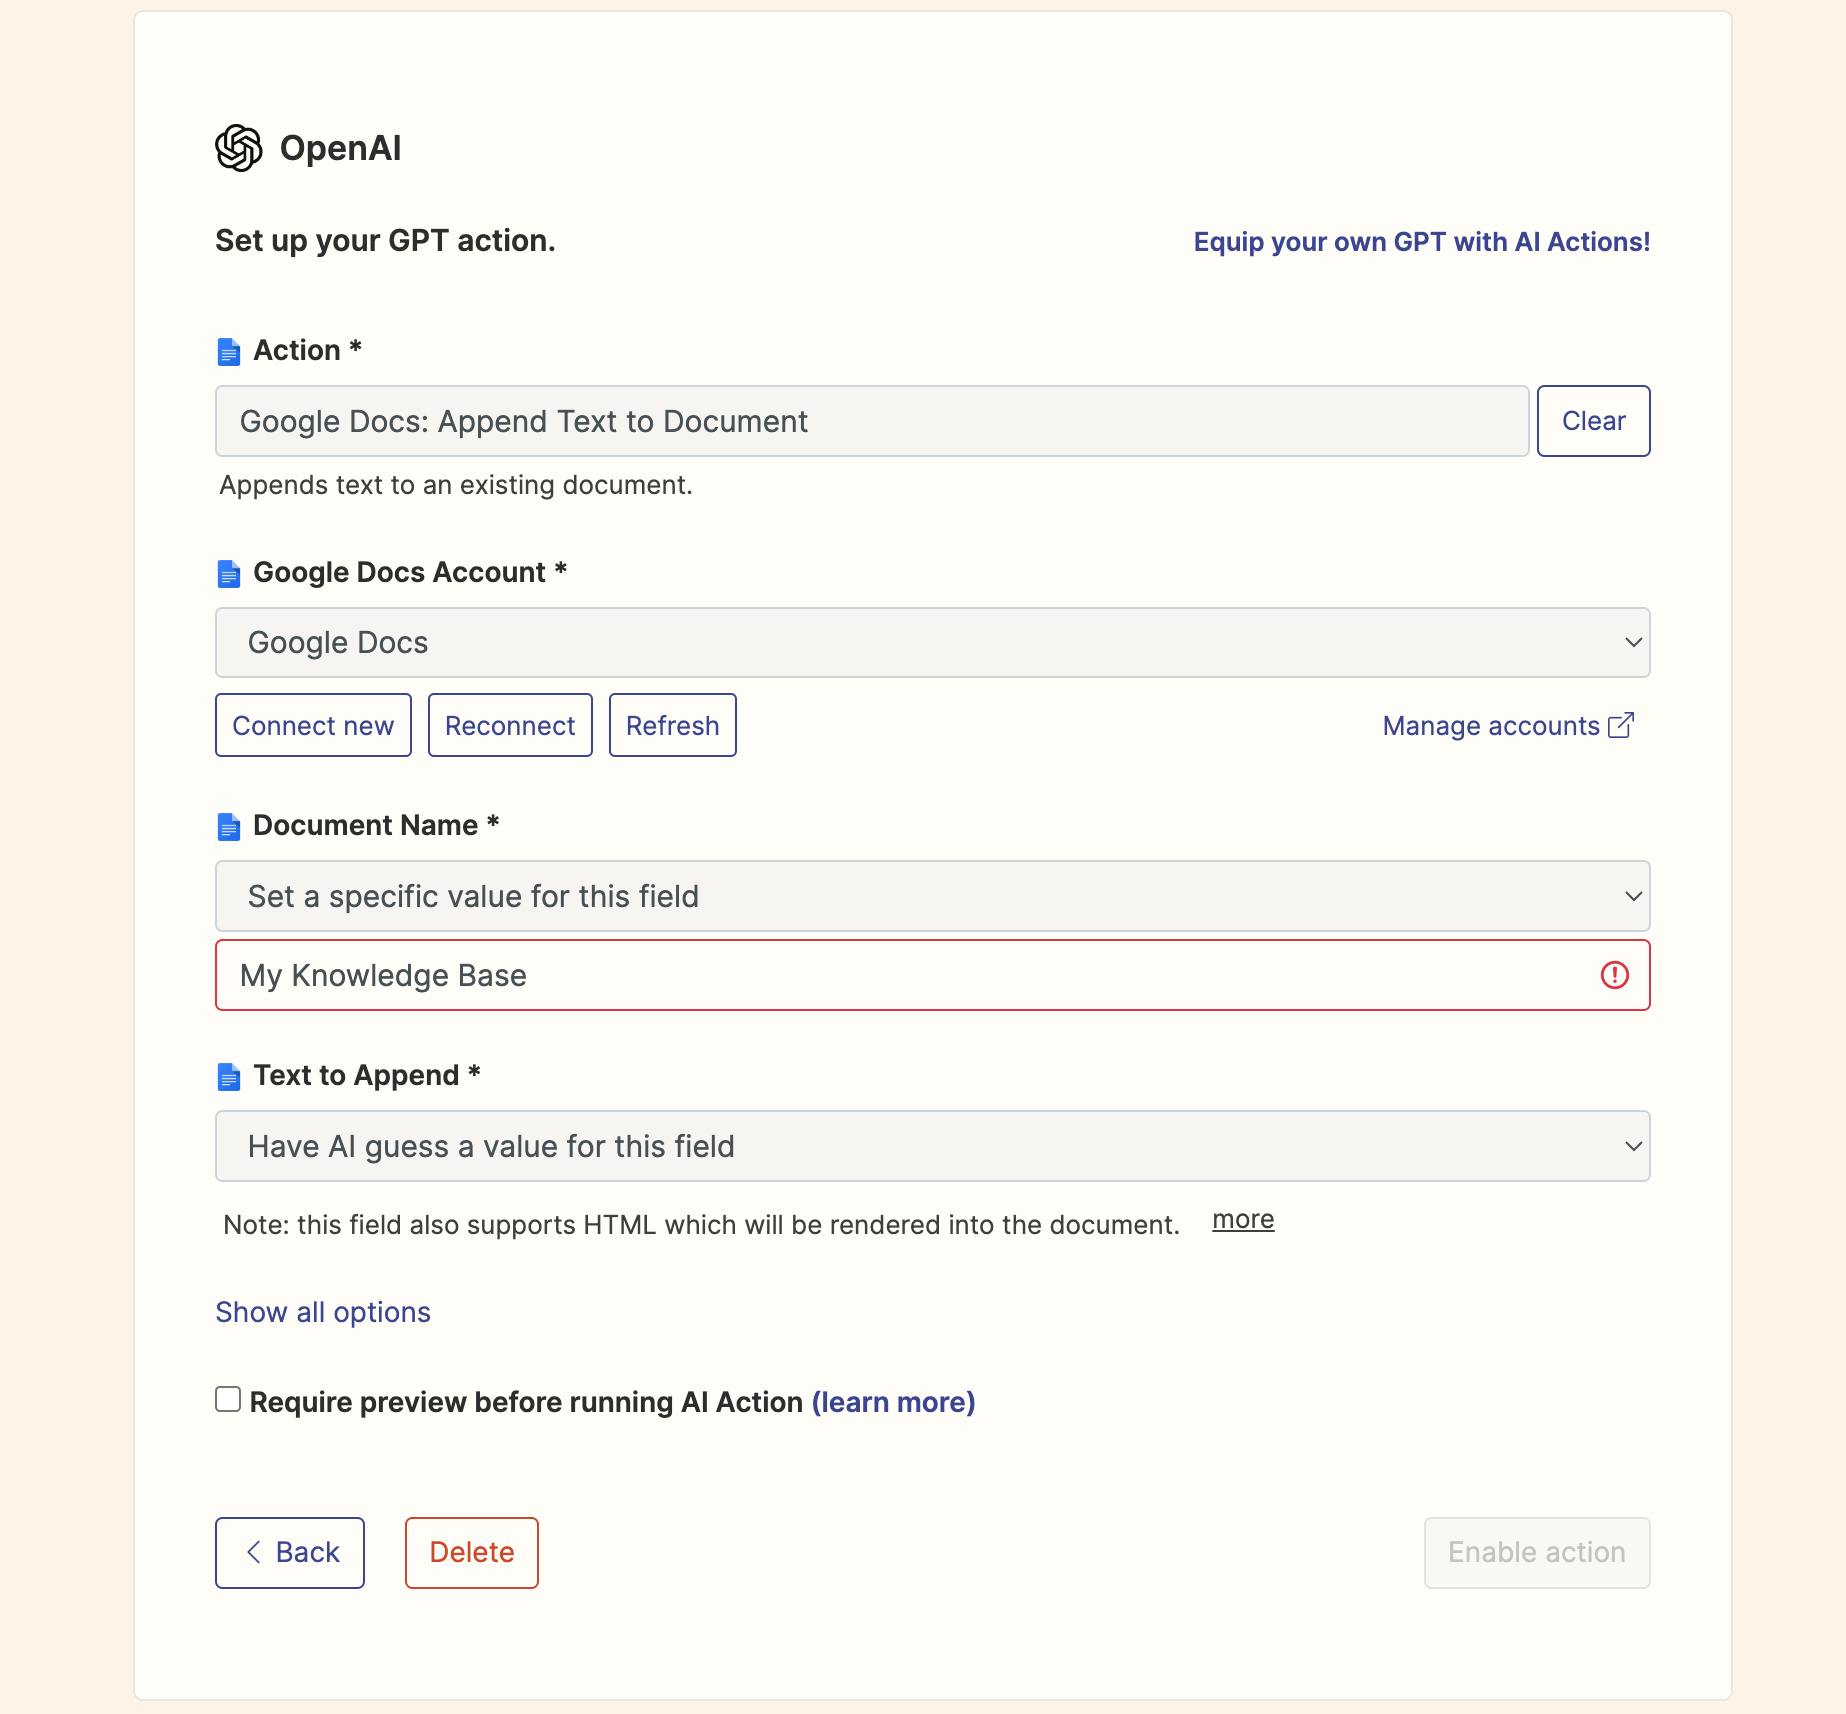
Task: Open the Have AI guess a value dropdown
Action: point(932,1146)
